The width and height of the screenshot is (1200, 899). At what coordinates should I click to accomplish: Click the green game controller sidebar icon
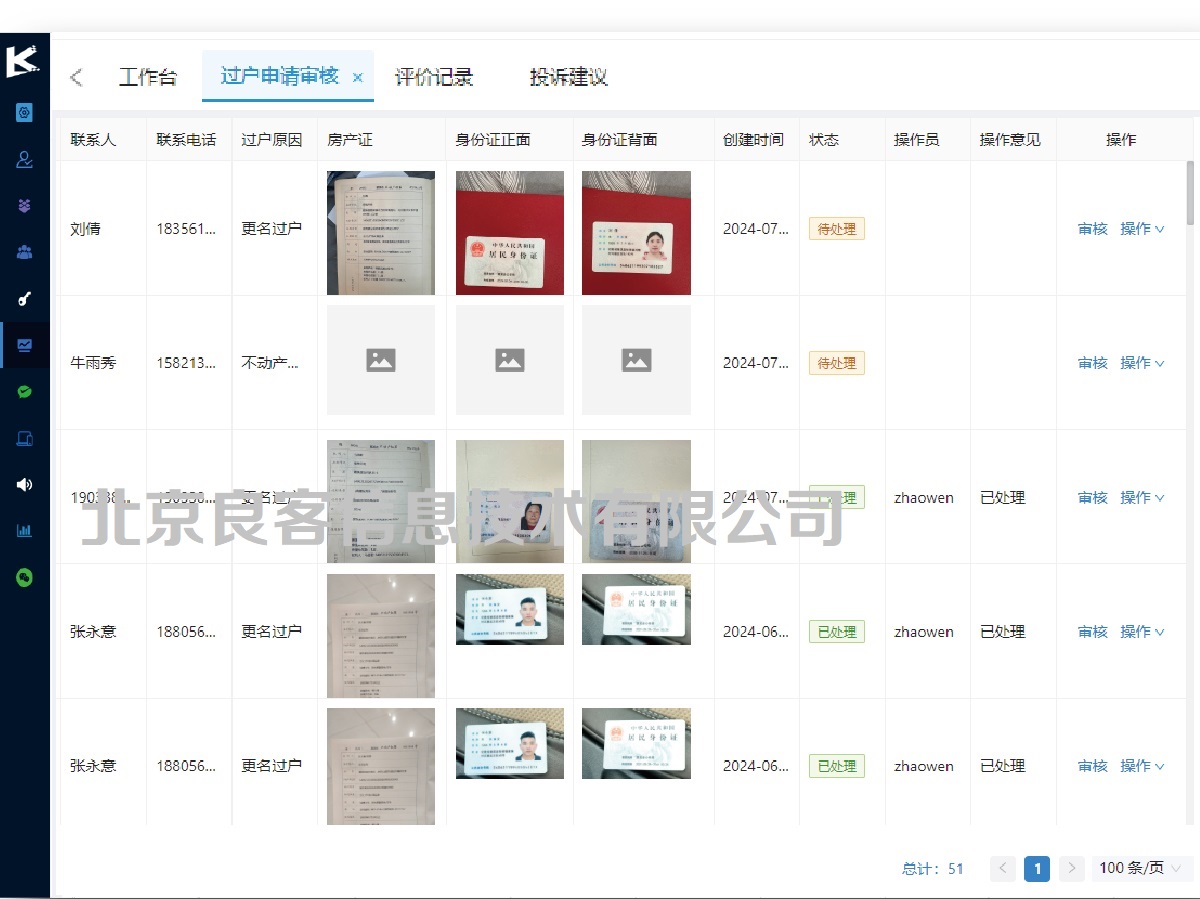click(x=22, y=577)
